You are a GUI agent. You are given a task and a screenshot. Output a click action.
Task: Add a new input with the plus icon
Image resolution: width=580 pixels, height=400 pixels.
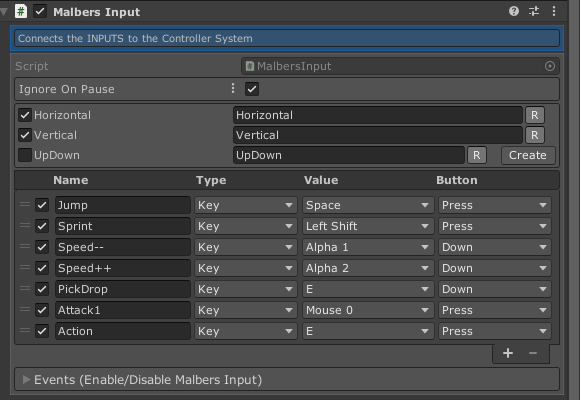pyautogui.click(x=508, y=353)
